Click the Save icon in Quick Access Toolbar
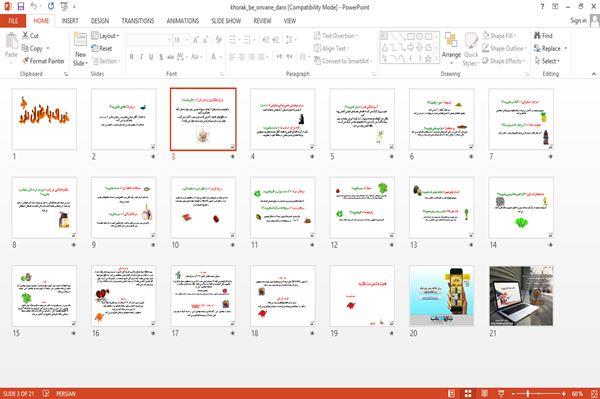The height and width of the screenshot is (399, 600). (21, 6)
